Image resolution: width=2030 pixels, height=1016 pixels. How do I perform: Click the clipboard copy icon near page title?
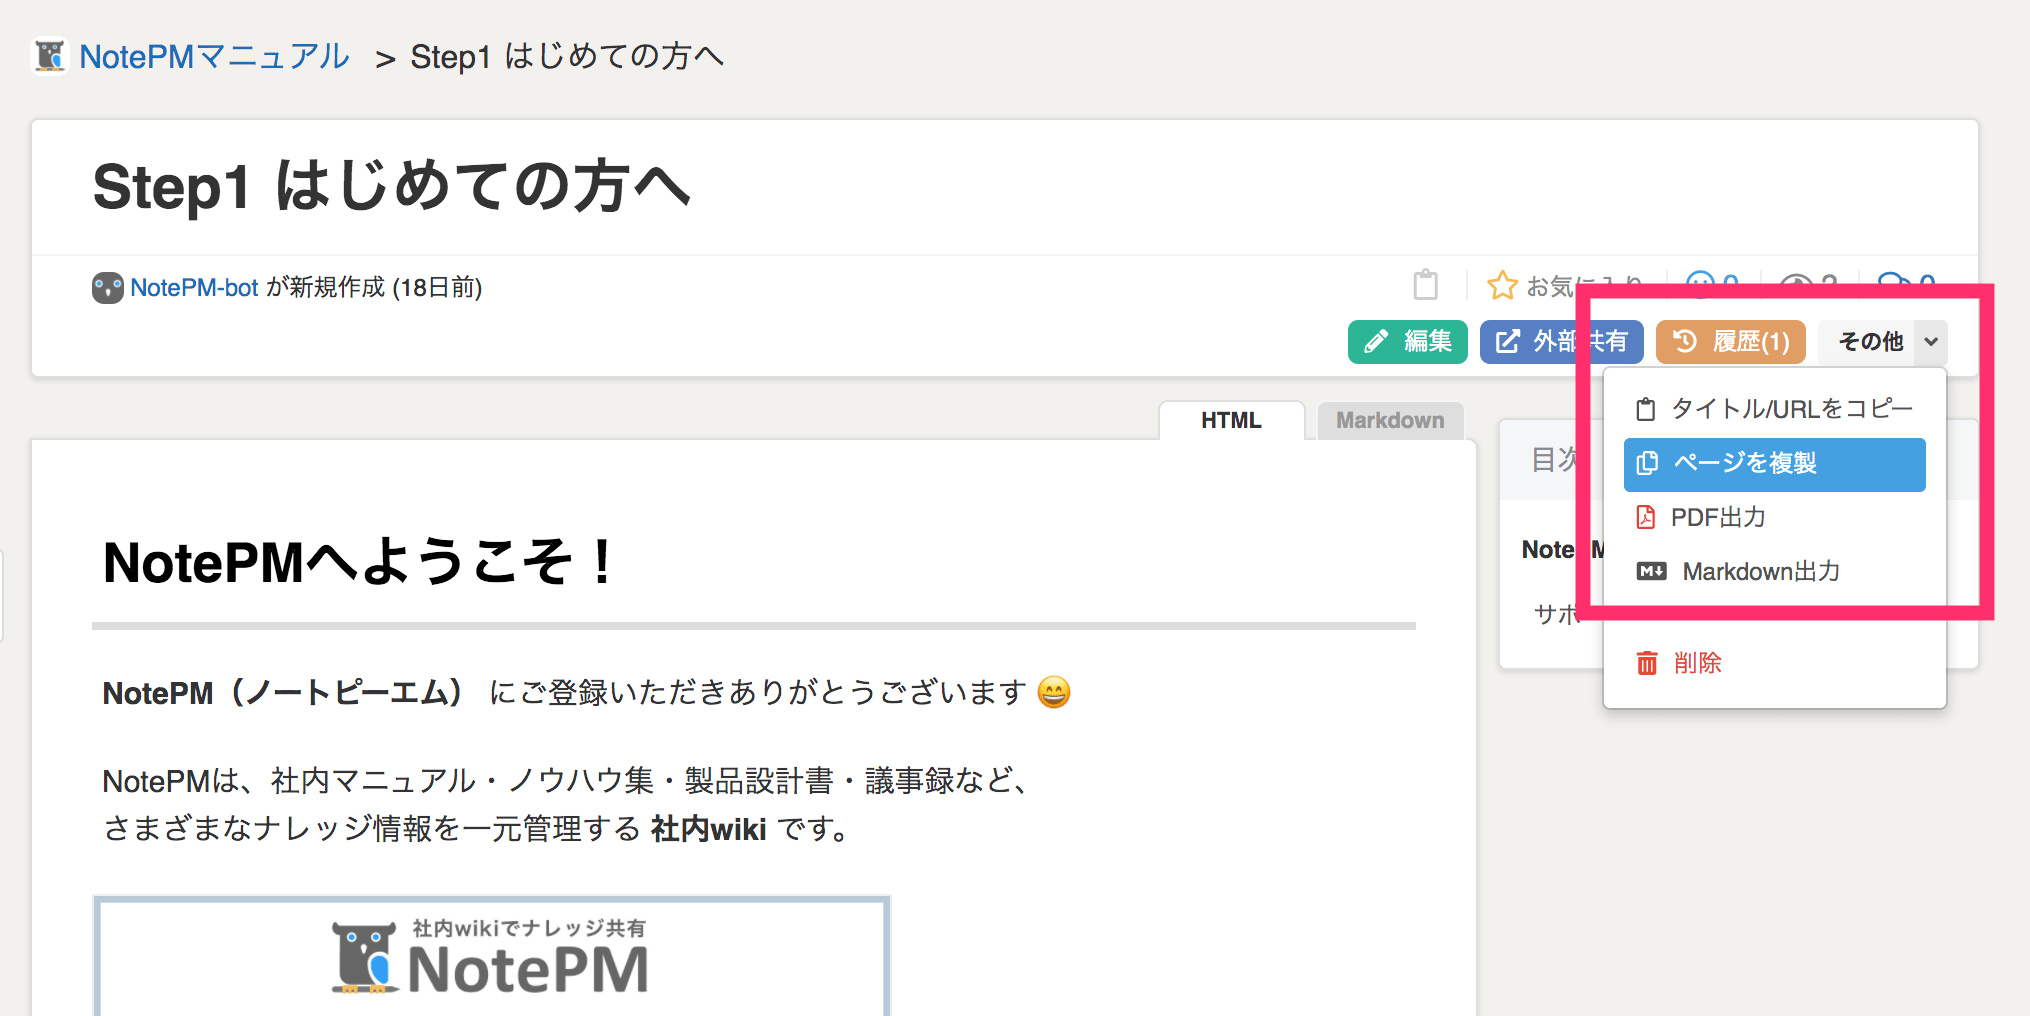tap(1427, 285)
